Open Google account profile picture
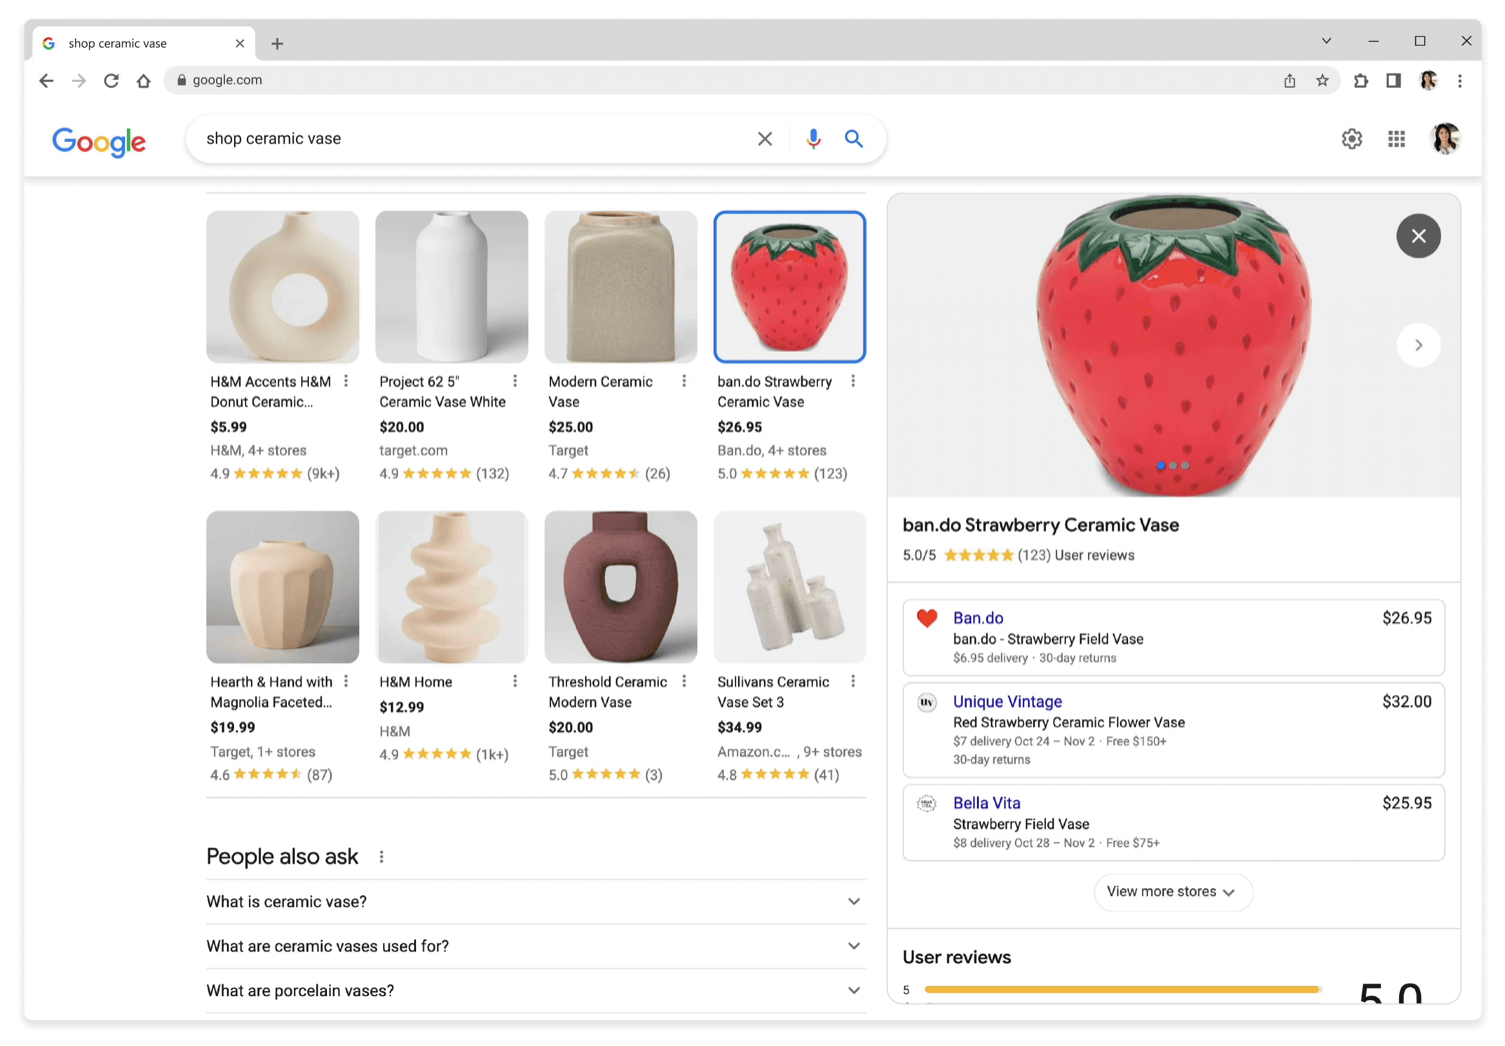The width and height of the screenshot is (1505, 1046). [x=1445, y=139]
